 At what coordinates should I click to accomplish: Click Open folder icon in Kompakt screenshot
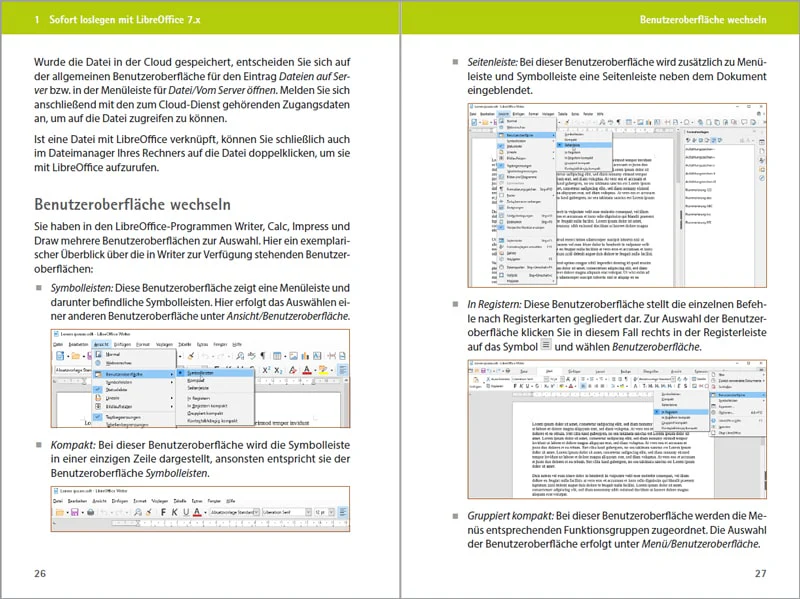(60, 512)
